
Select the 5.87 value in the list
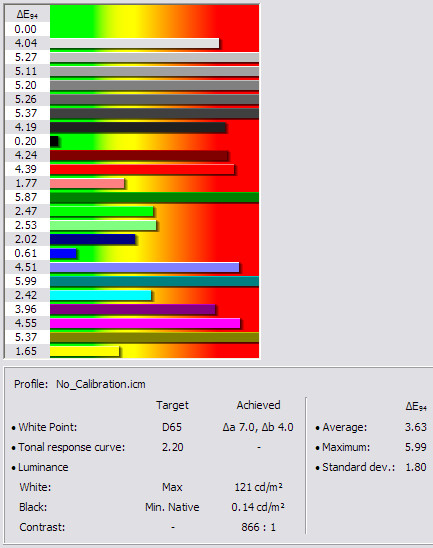26,197
